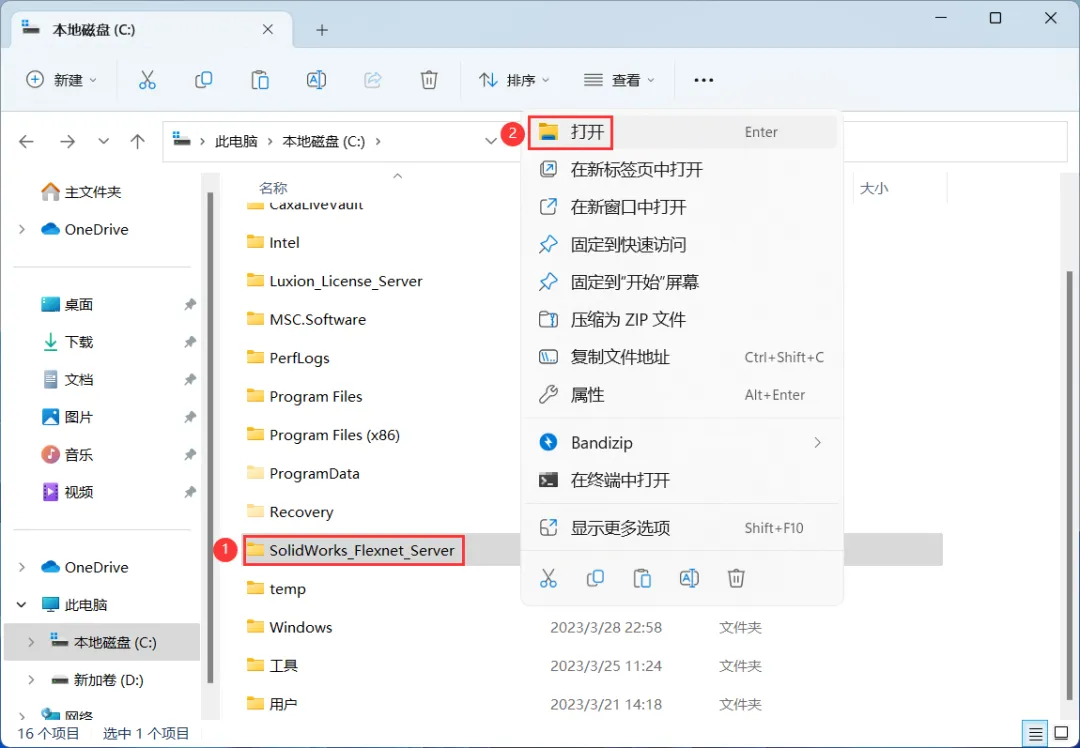This screenshot has height=748, width=1080.
Task: Switch to details view icon in the status bar
Action: click(x=1036, y=732)
